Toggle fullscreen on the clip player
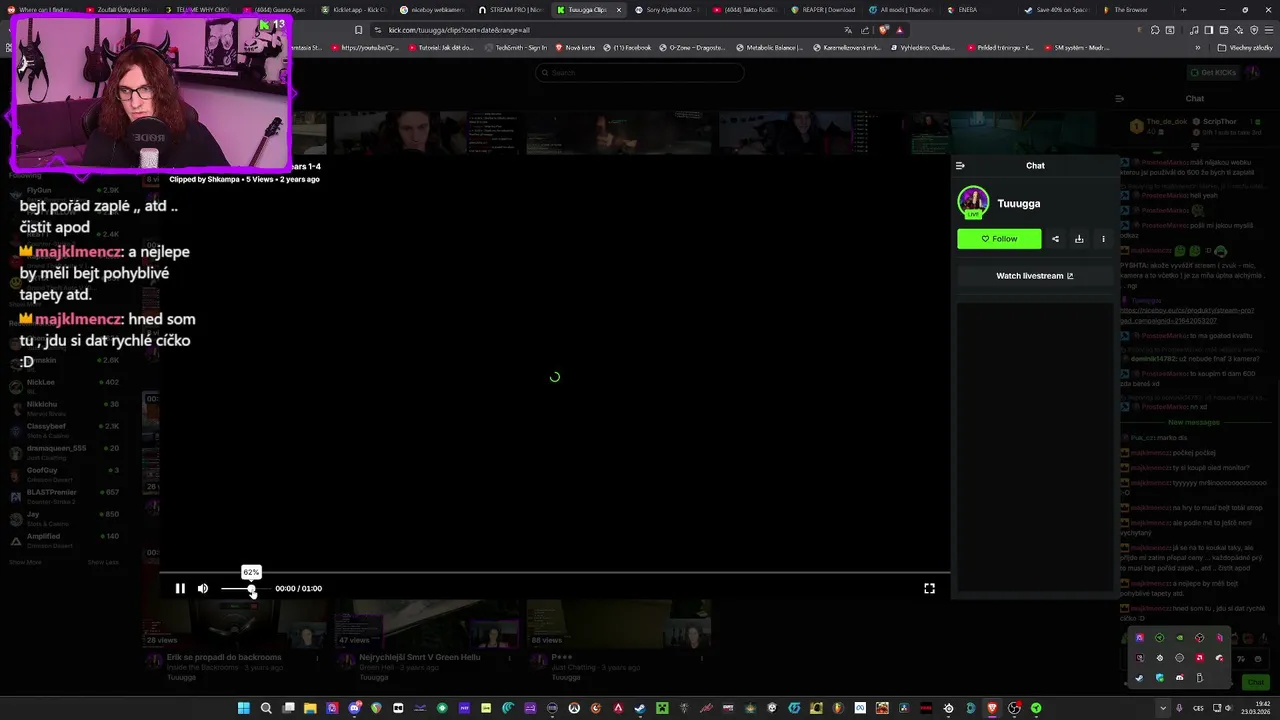This screenshot has height=720, width=1280. (929, 588)
